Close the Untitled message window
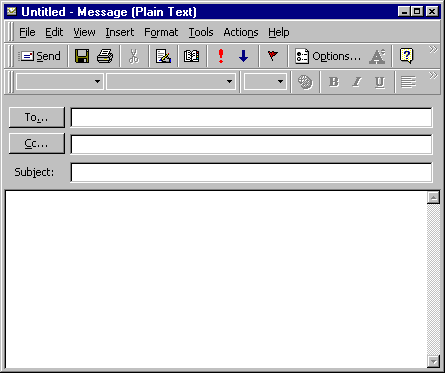Viewport: 445px width, 373px height. point(432,12)
